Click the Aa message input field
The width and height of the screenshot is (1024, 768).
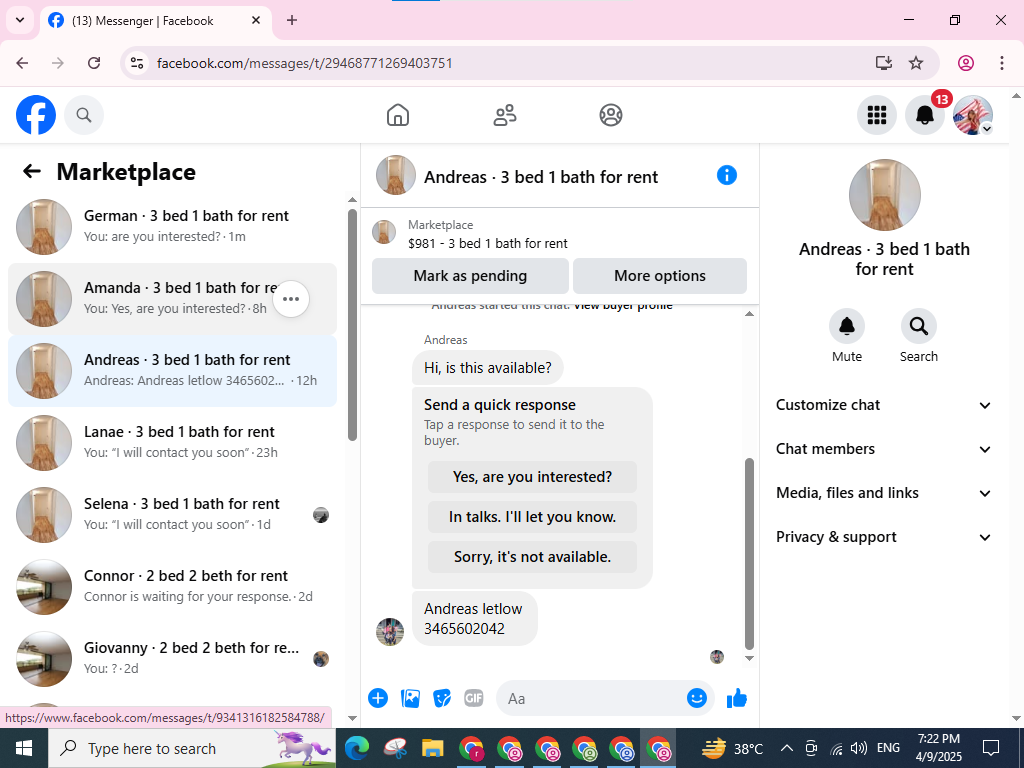coord(594,698)
